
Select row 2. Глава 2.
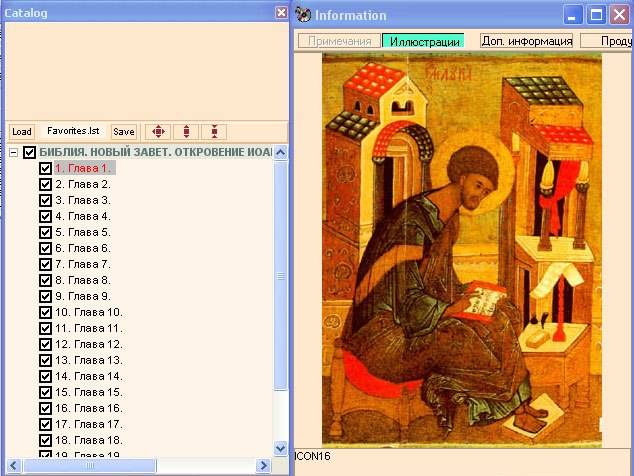[x=83, y=184]
